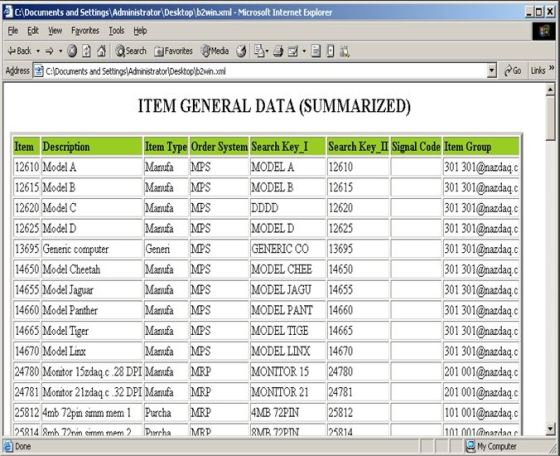Click the Search Key_I column header

pyautogui.click(x=288, y=147)
